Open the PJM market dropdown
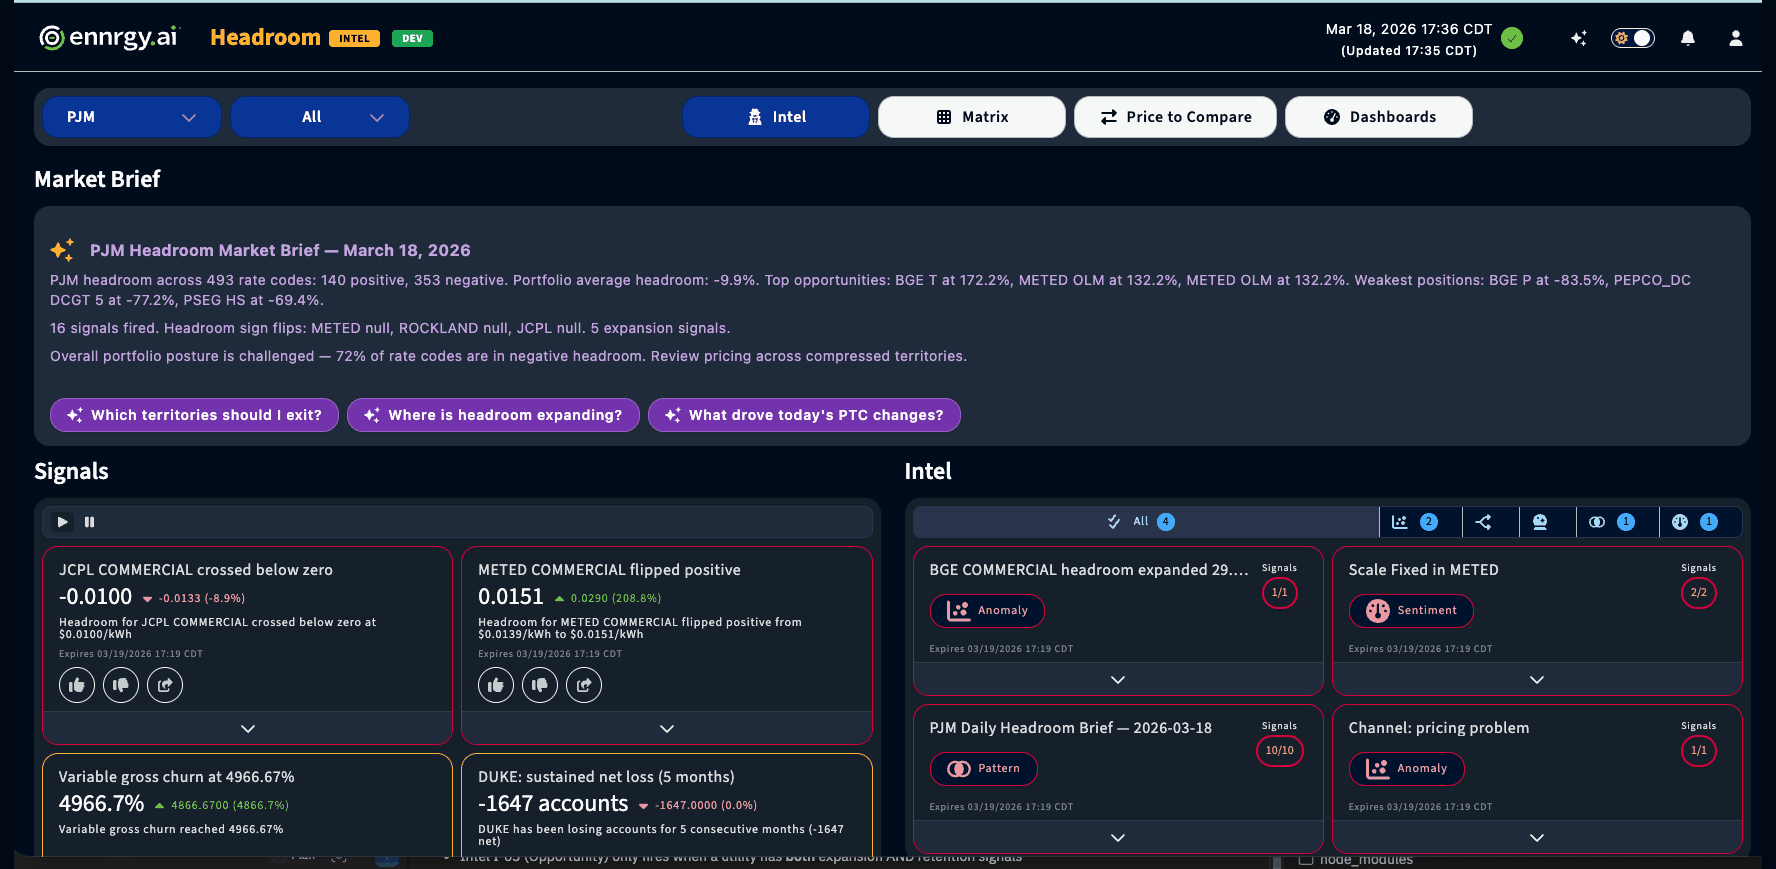Screen dimensions: 1776x869 (131, 117)
